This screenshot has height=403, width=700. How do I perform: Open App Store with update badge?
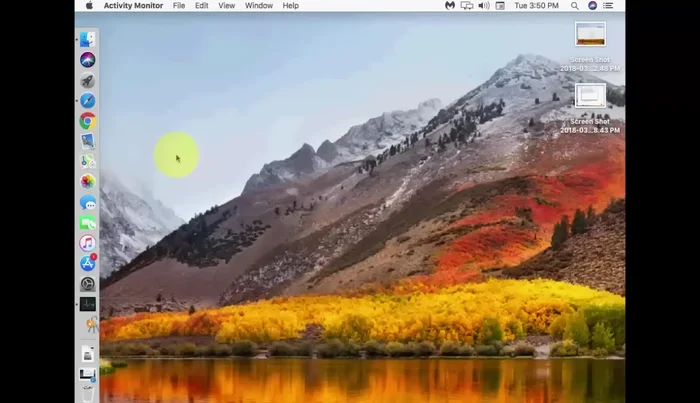88,263
